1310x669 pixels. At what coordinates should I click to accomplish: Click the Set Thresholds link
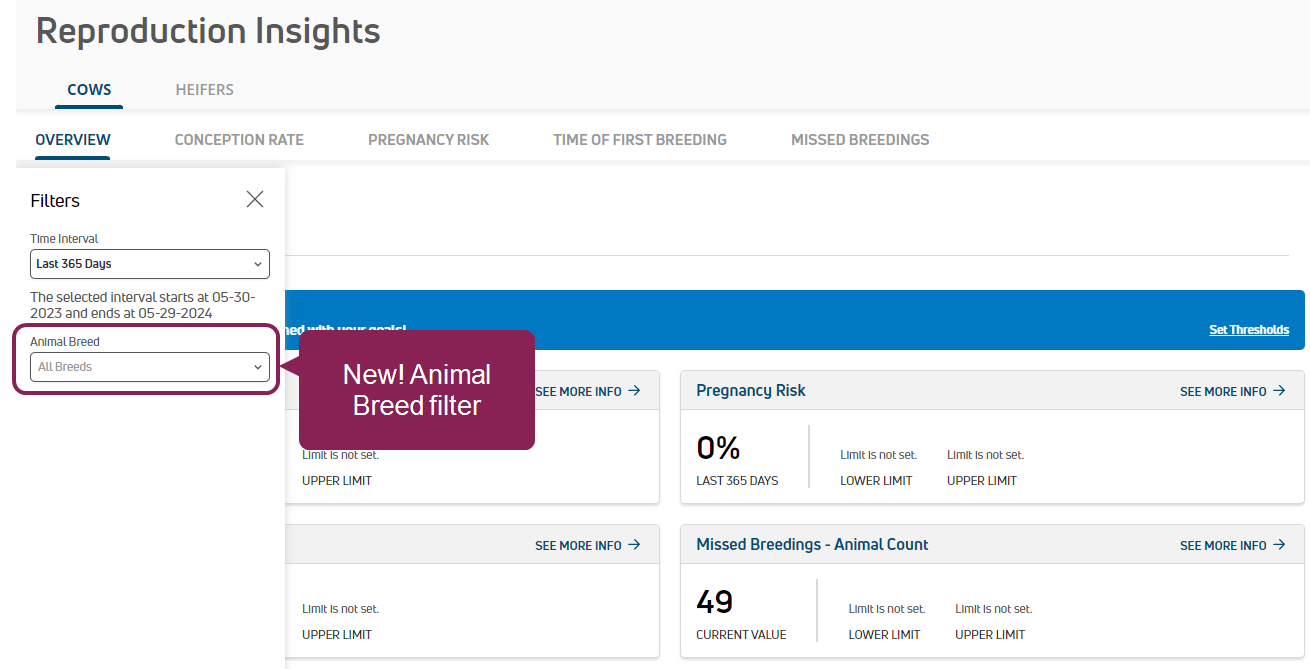pyautogui.click(x=1249, y=330)
